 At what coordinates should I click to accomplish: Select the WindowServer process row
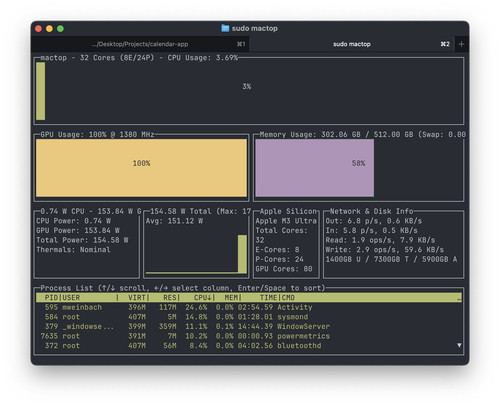point(249,326)
